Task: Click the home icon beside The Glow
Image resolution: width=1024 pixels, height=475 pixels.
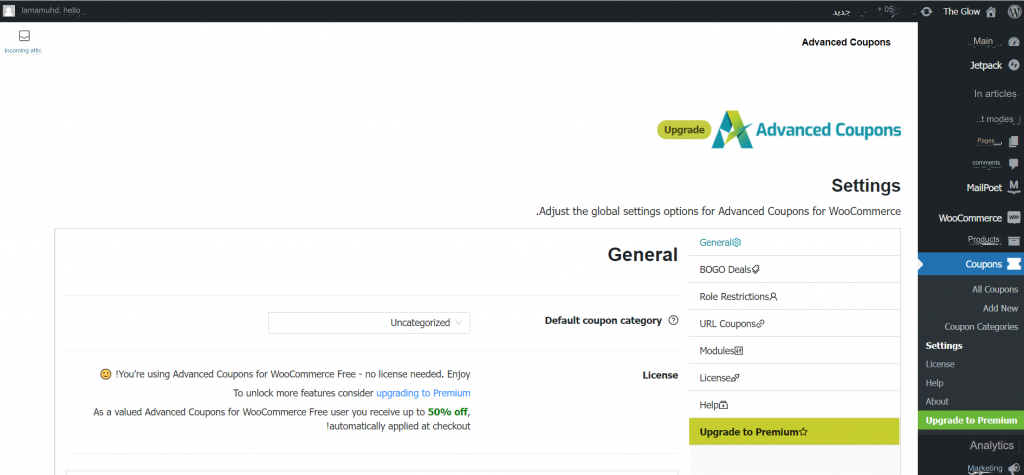Action: click(x=991, y=11)
